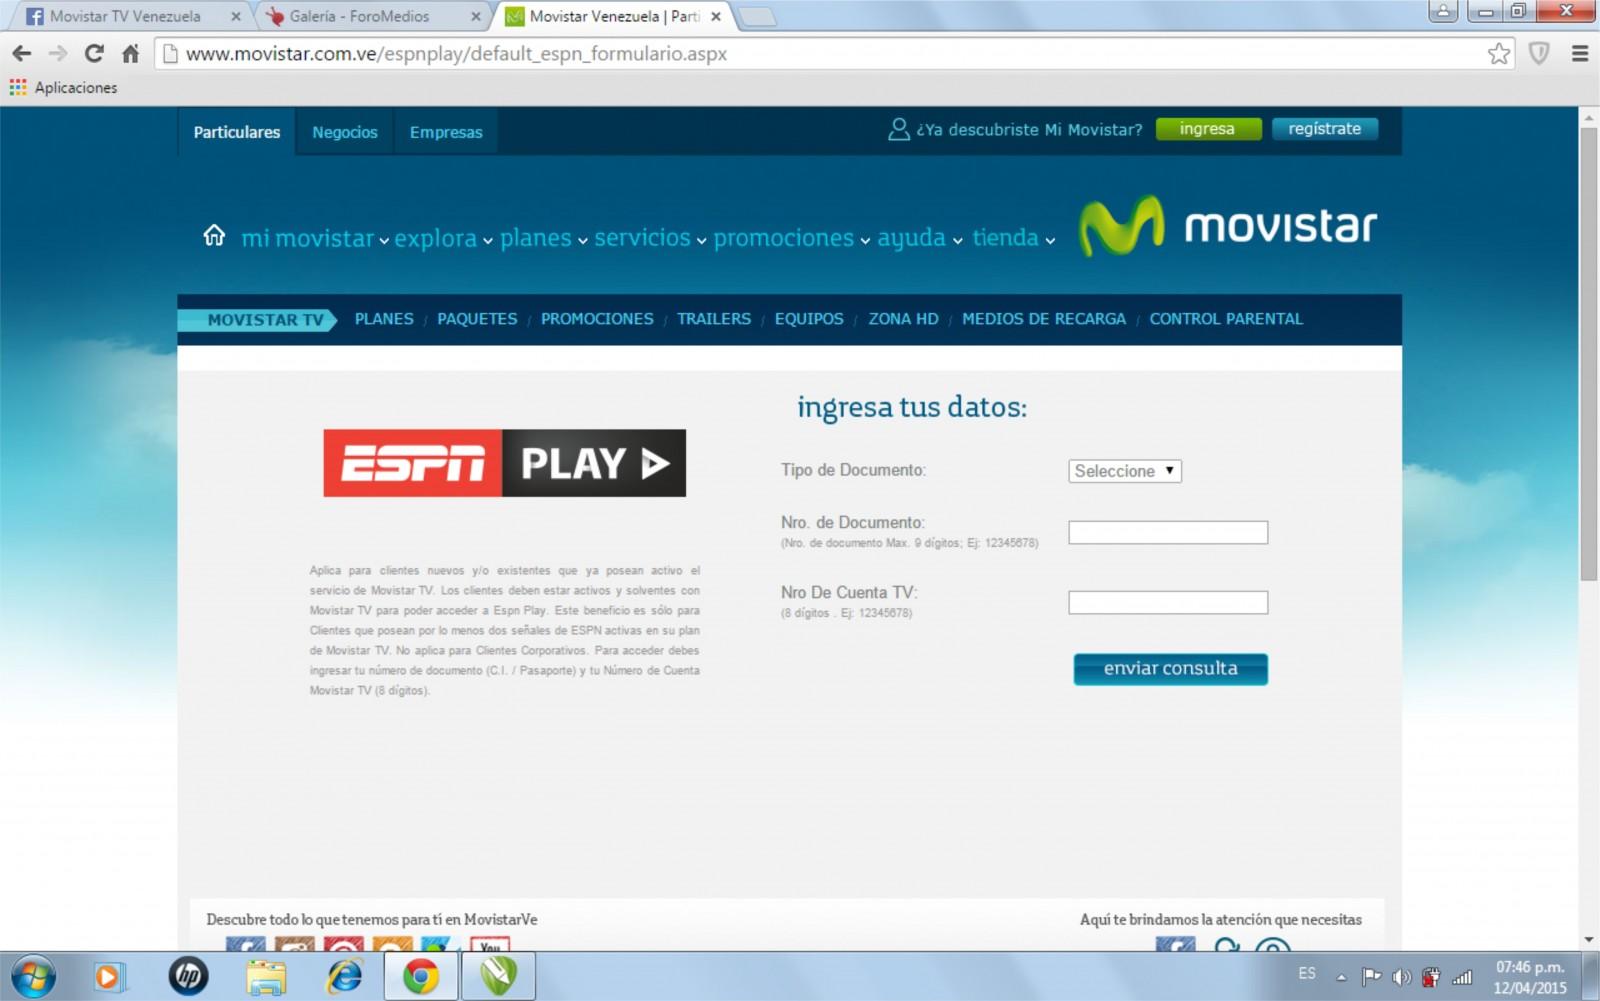
Task: Expand the explora menu
Action: coord(443,238)
